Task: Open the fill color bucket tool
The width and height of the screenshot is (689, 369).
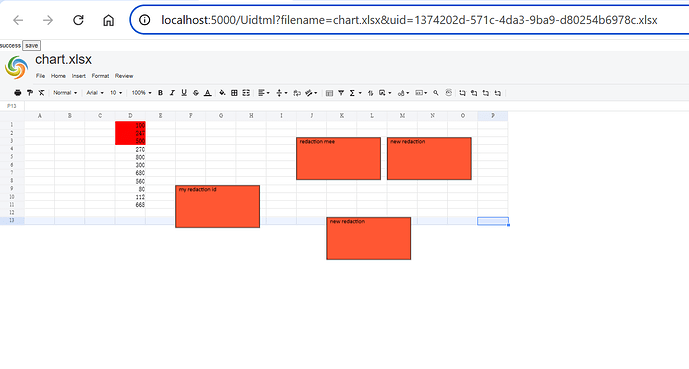Action: pyautogui.click(x=222, y=93)
